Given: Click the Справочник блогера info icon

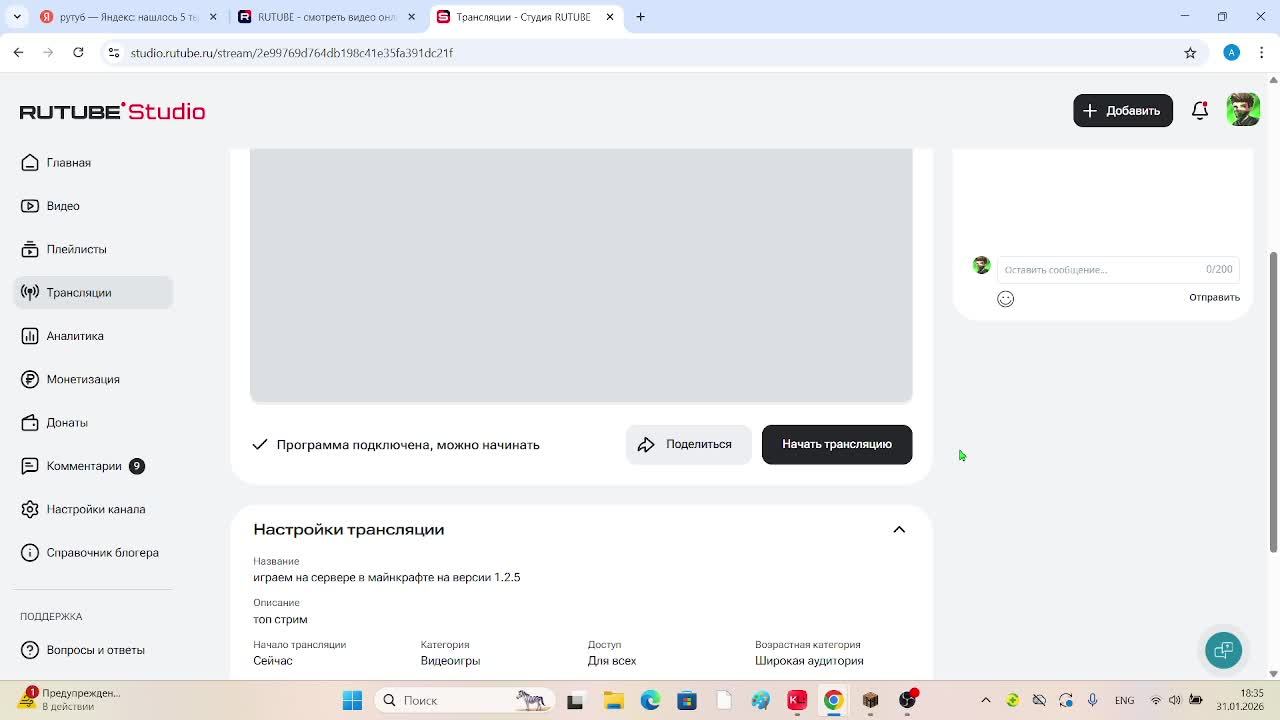Looking at the screenshot, I should point(30,553).
